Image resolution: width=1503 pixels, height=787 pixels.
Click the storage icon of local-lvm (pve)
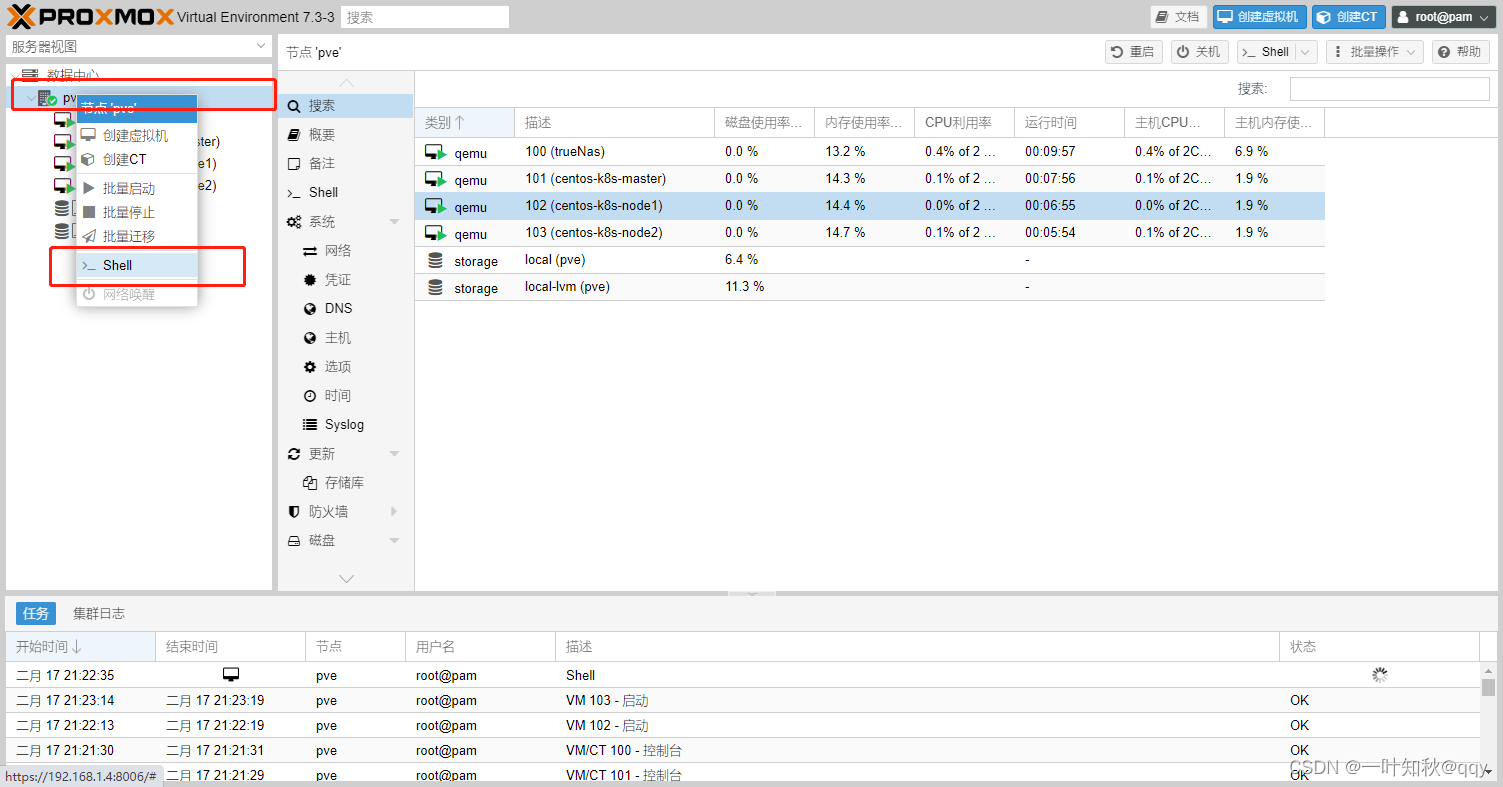435,287
